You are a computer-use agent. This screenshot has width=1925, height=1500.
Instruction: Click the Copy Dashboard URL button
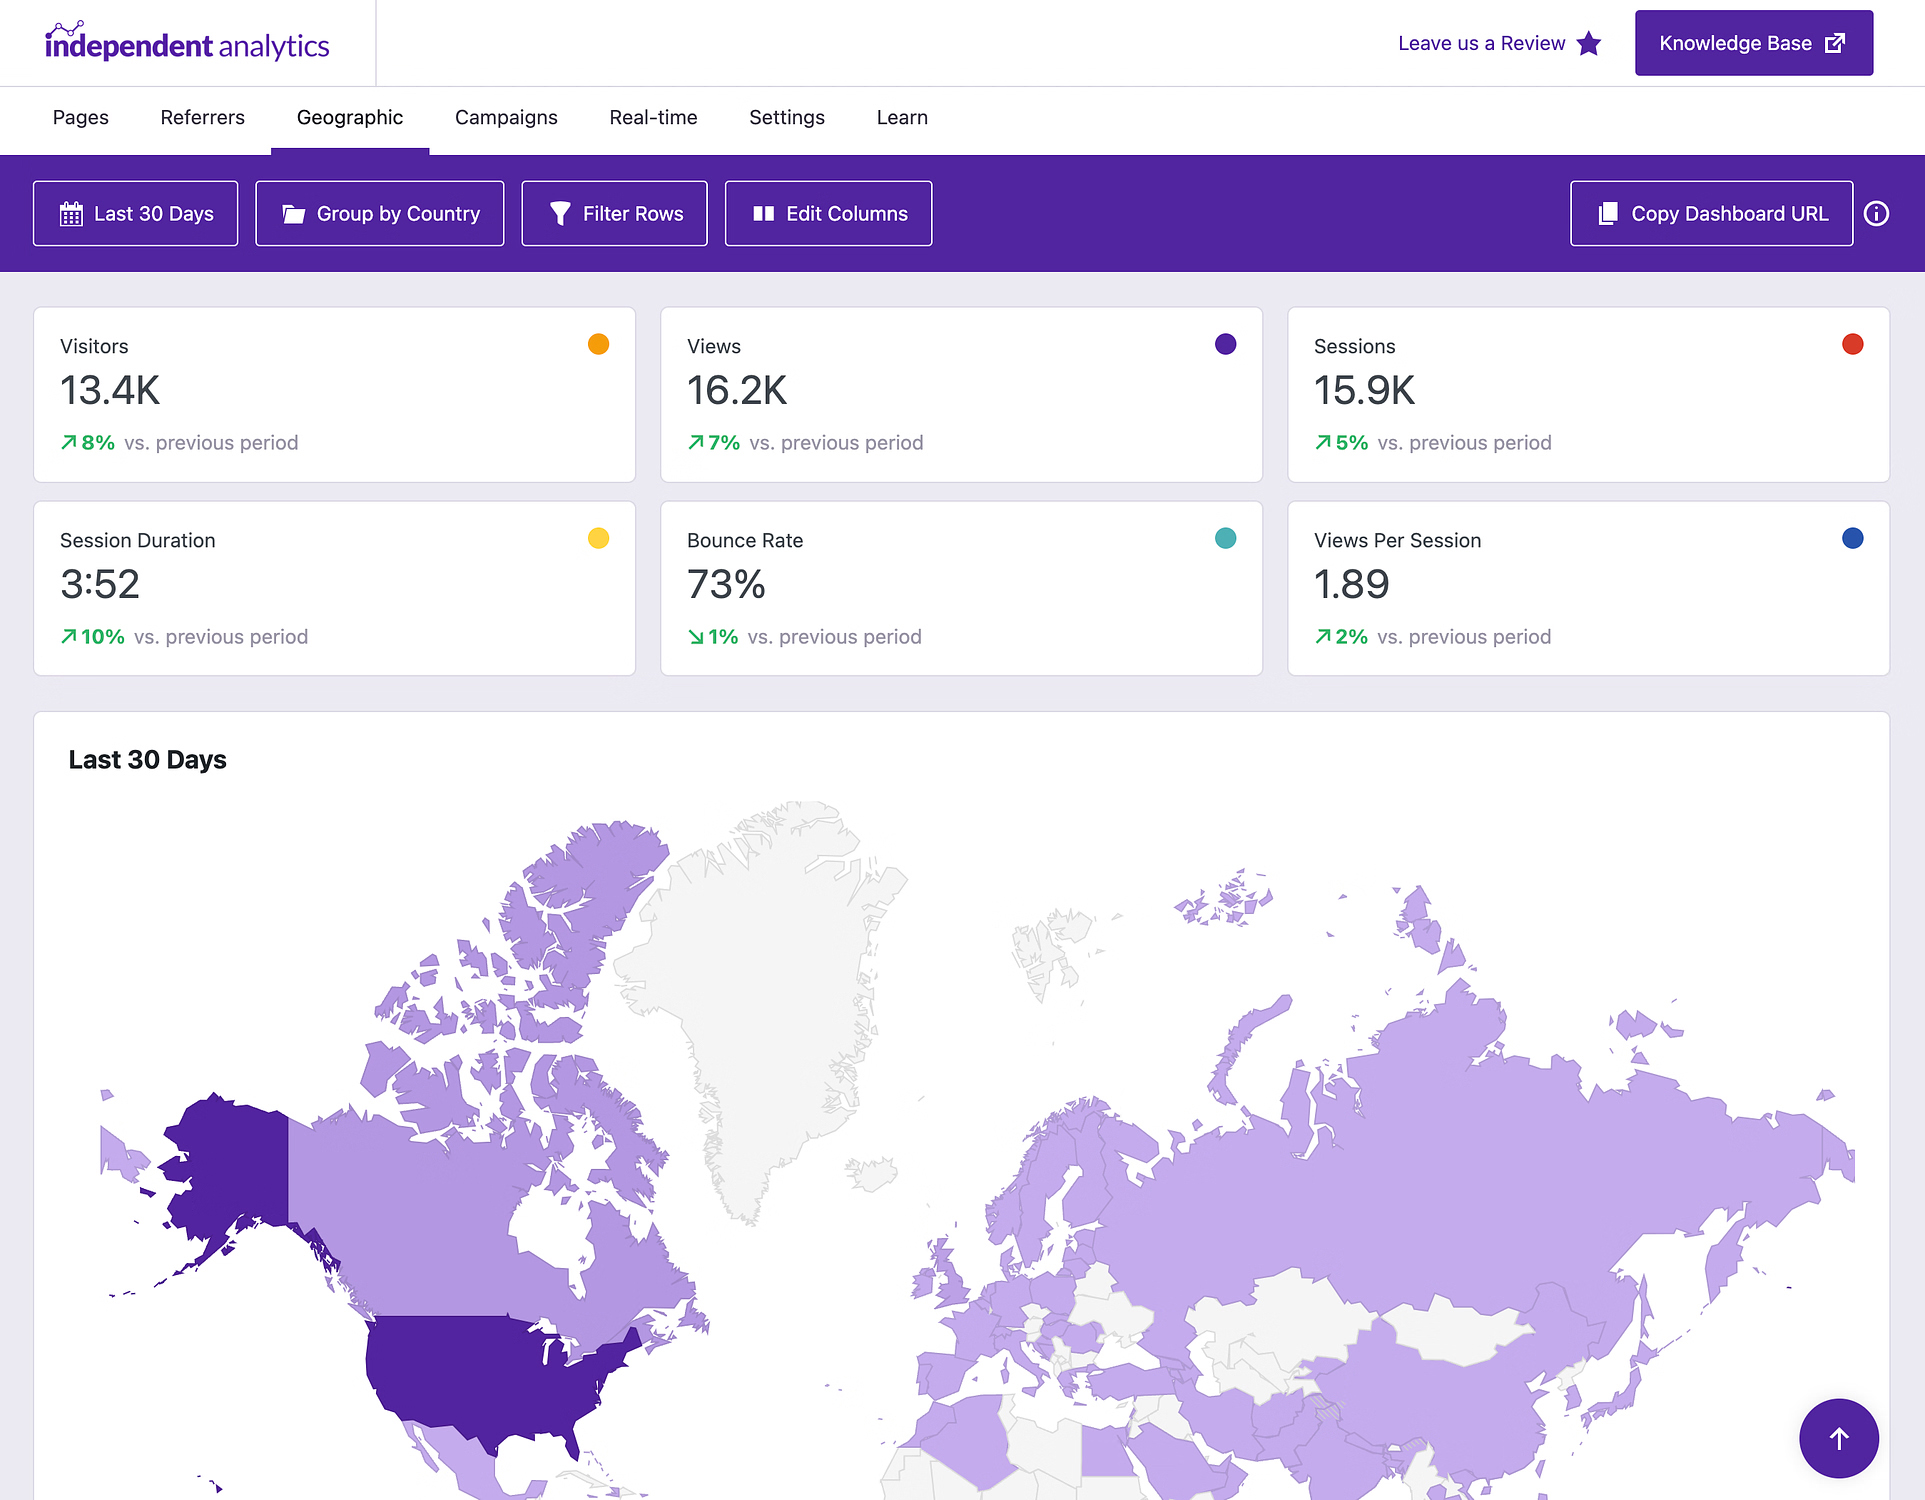click(x=1712, y=213)
